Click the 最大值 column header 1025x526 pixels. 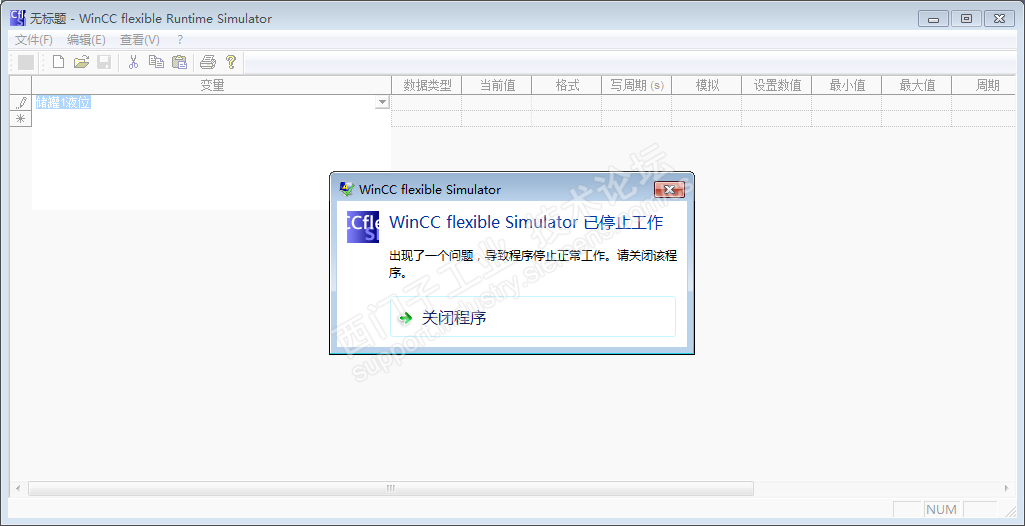[x=916, y=85]
